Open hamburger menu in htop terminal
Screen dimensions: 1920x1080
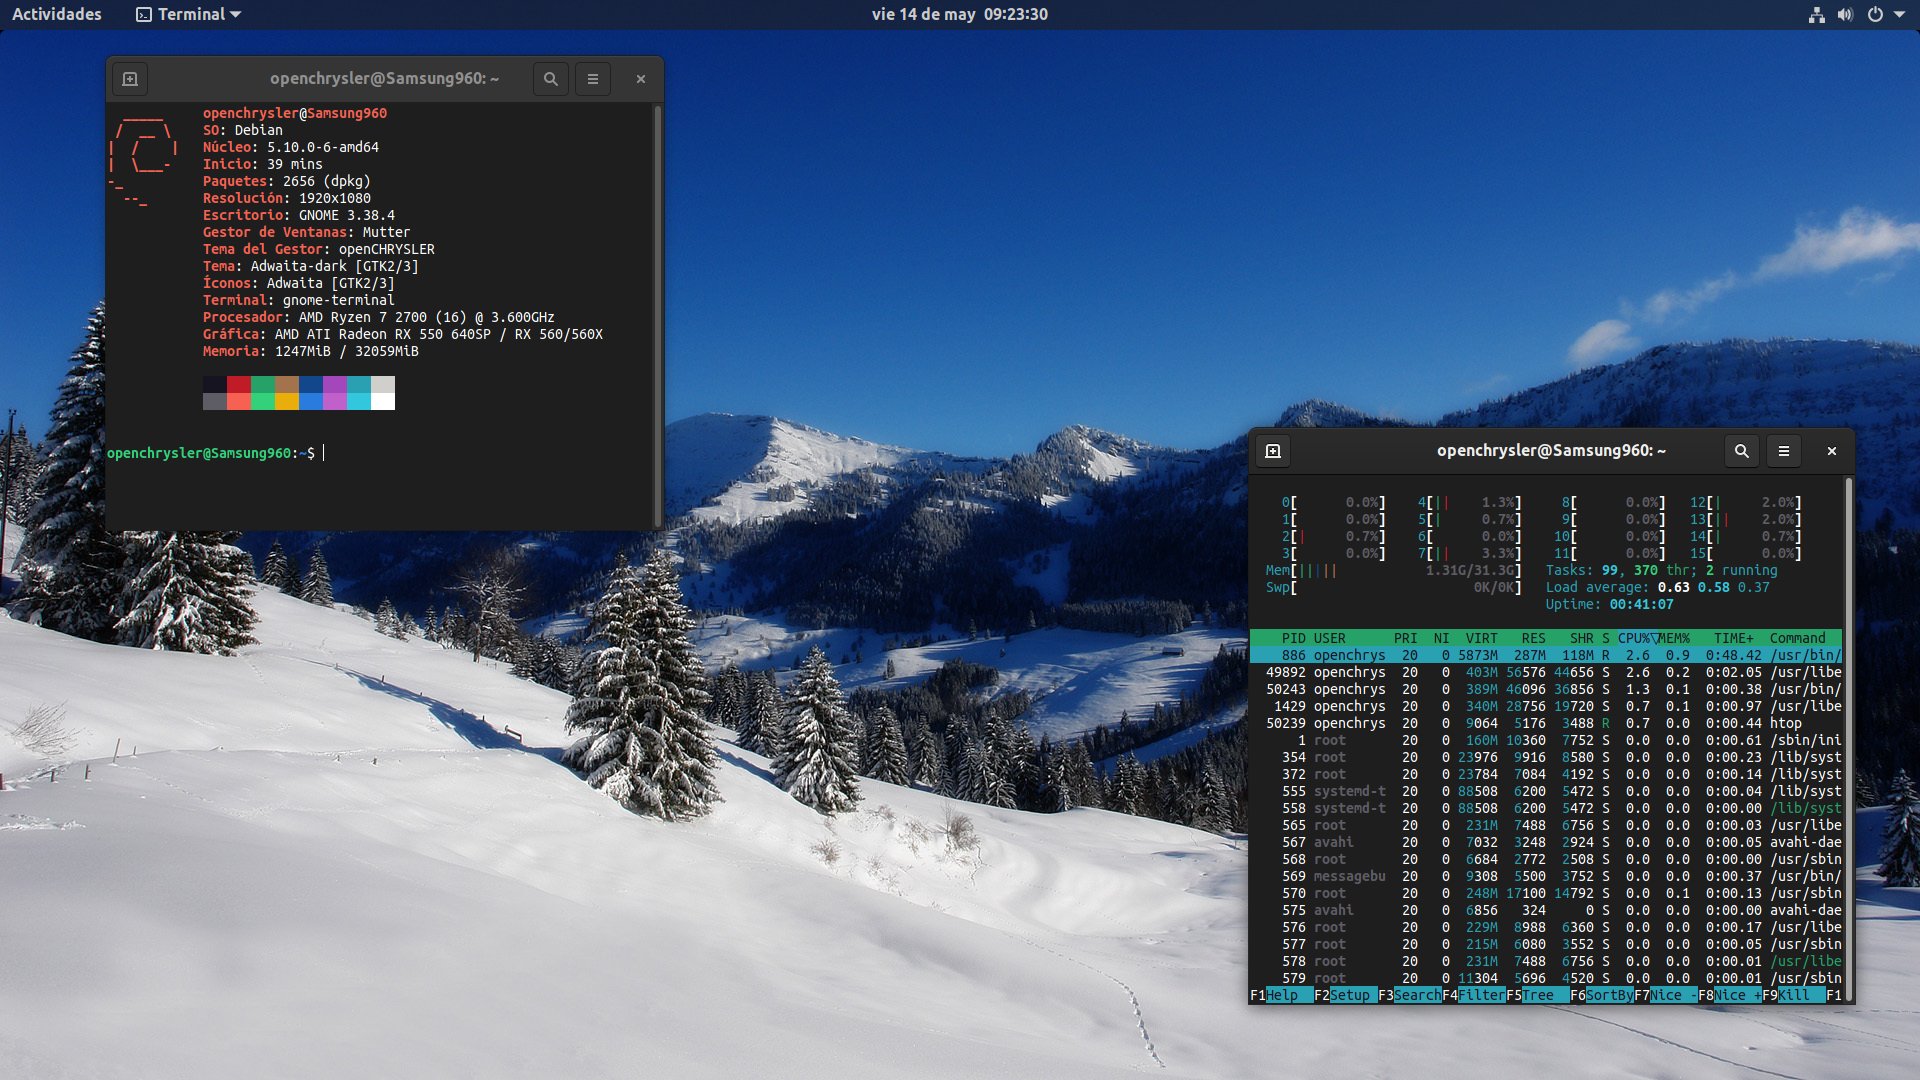pyautogui.click(x=1784, y=451)
